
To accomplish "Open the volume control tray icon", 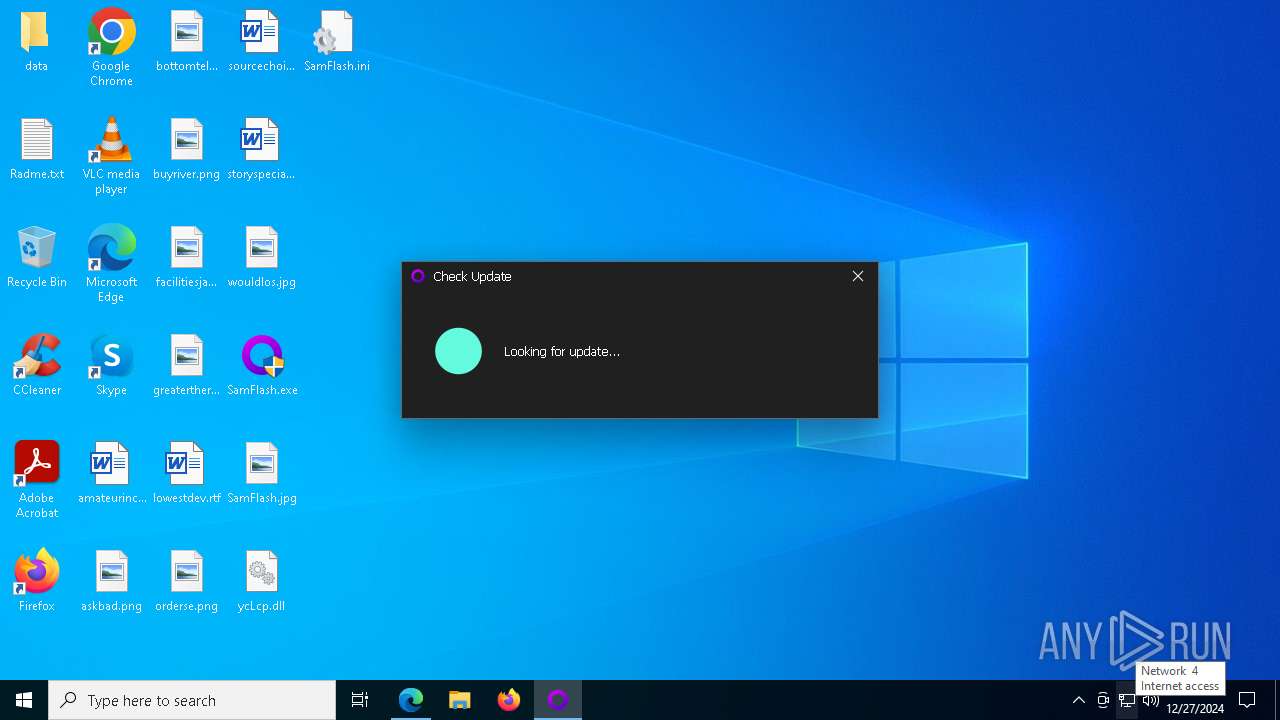I will [1151, 700].
